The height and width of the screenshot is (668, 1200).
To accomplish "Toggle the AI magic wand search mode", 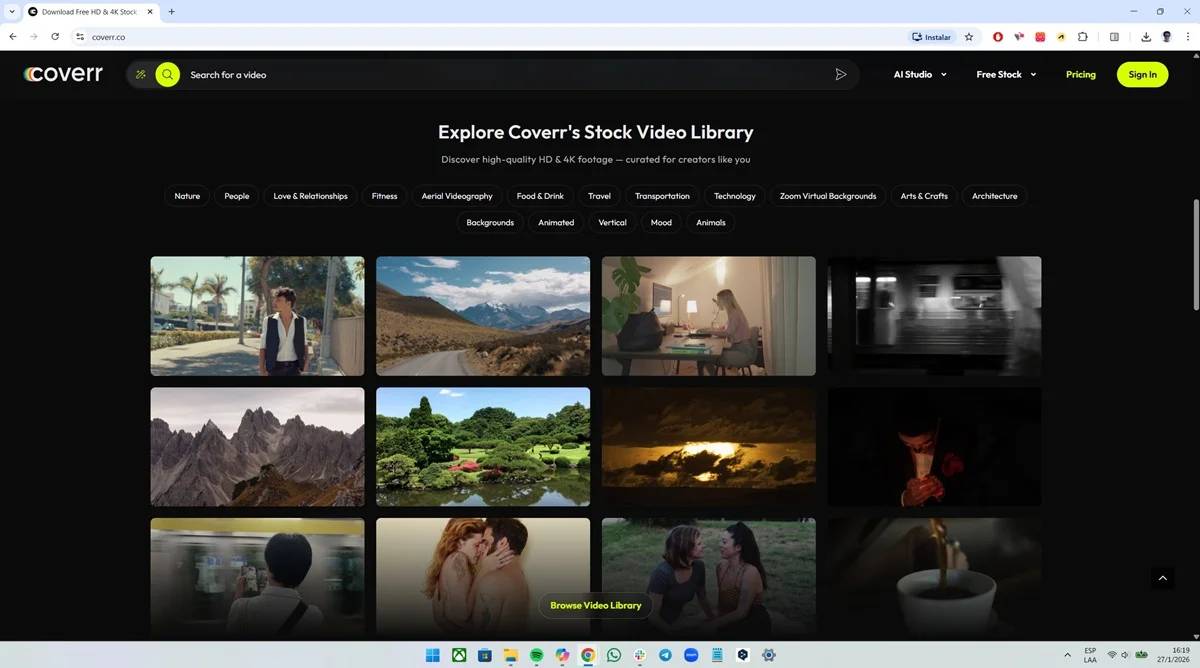I will coord(141,74).
